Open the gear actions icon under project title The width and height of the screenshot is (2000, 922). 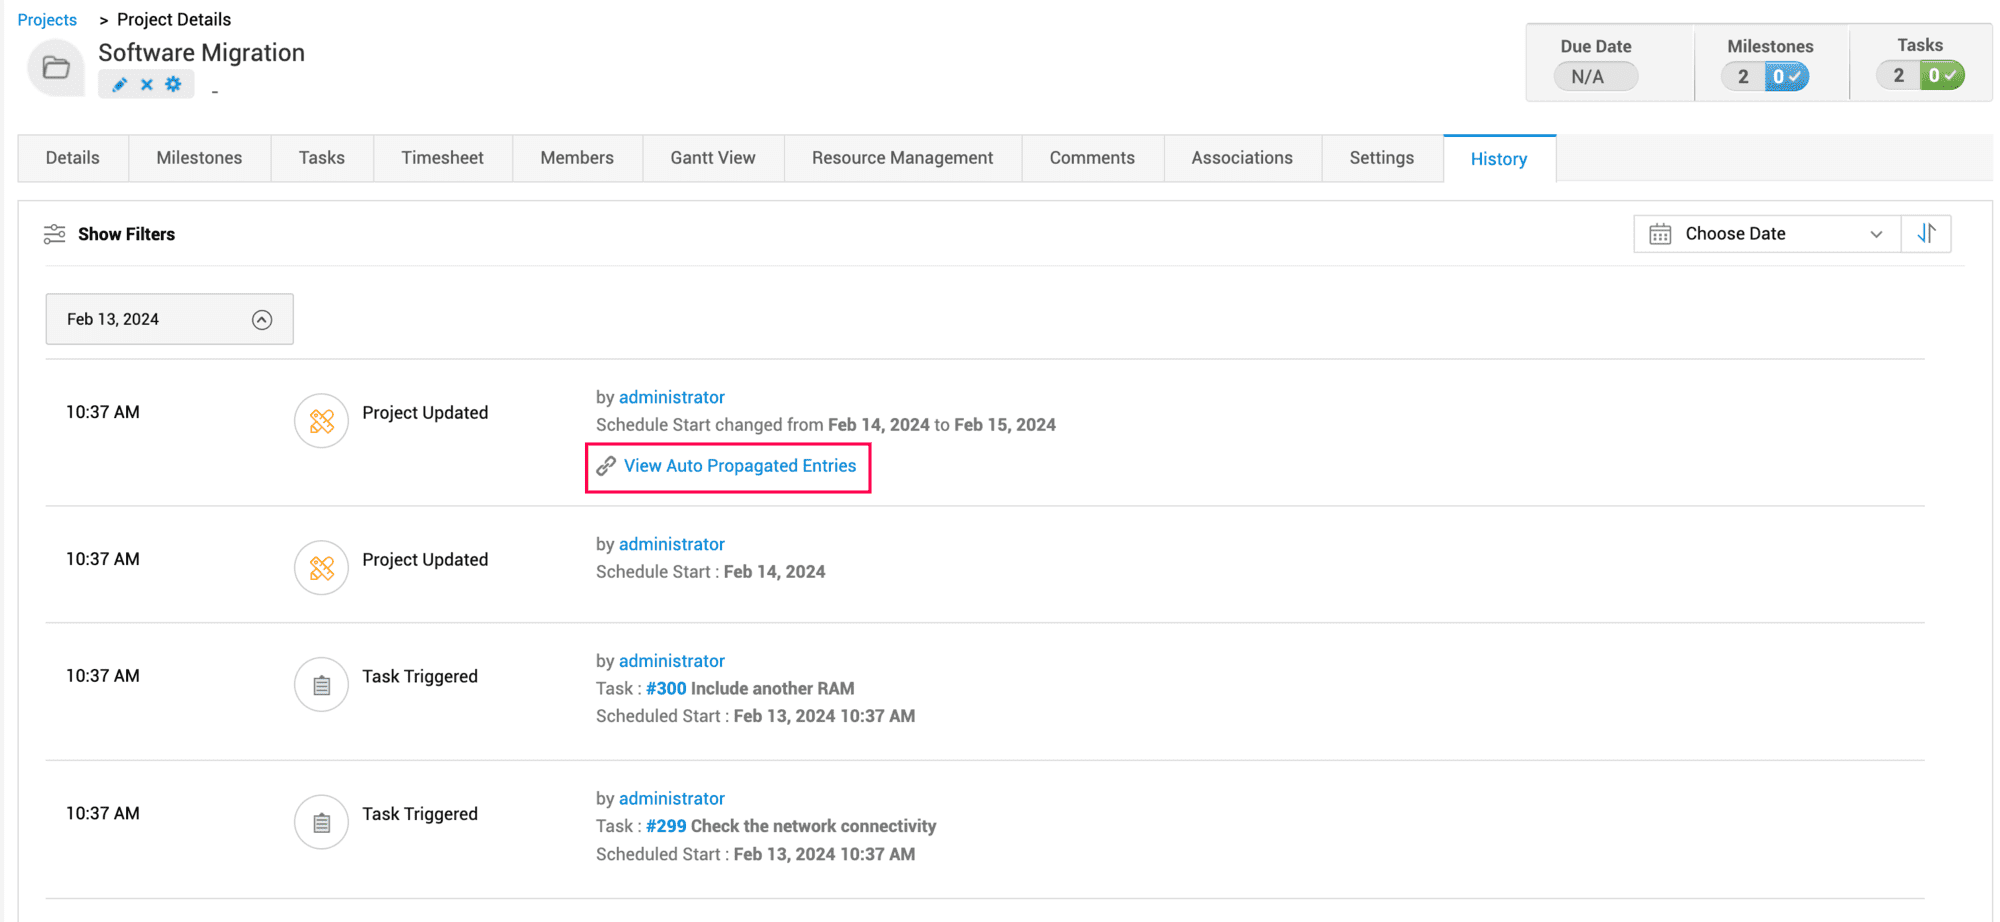174,84
